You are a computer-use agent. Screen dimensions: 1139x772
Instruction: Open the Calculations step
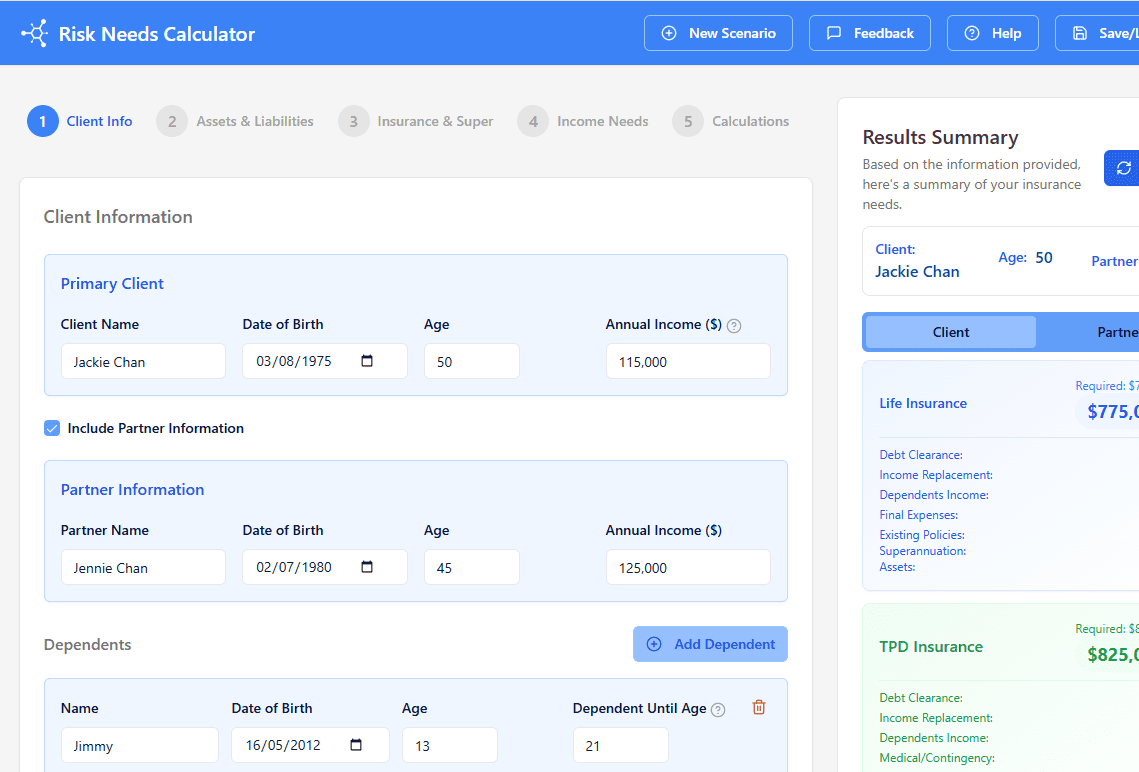731,121
